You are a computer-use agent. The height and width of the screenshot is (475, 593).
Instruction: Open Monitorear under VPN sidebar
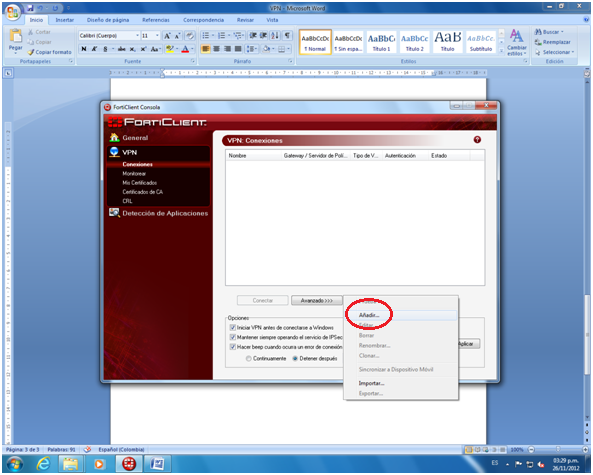click(134, 174)
